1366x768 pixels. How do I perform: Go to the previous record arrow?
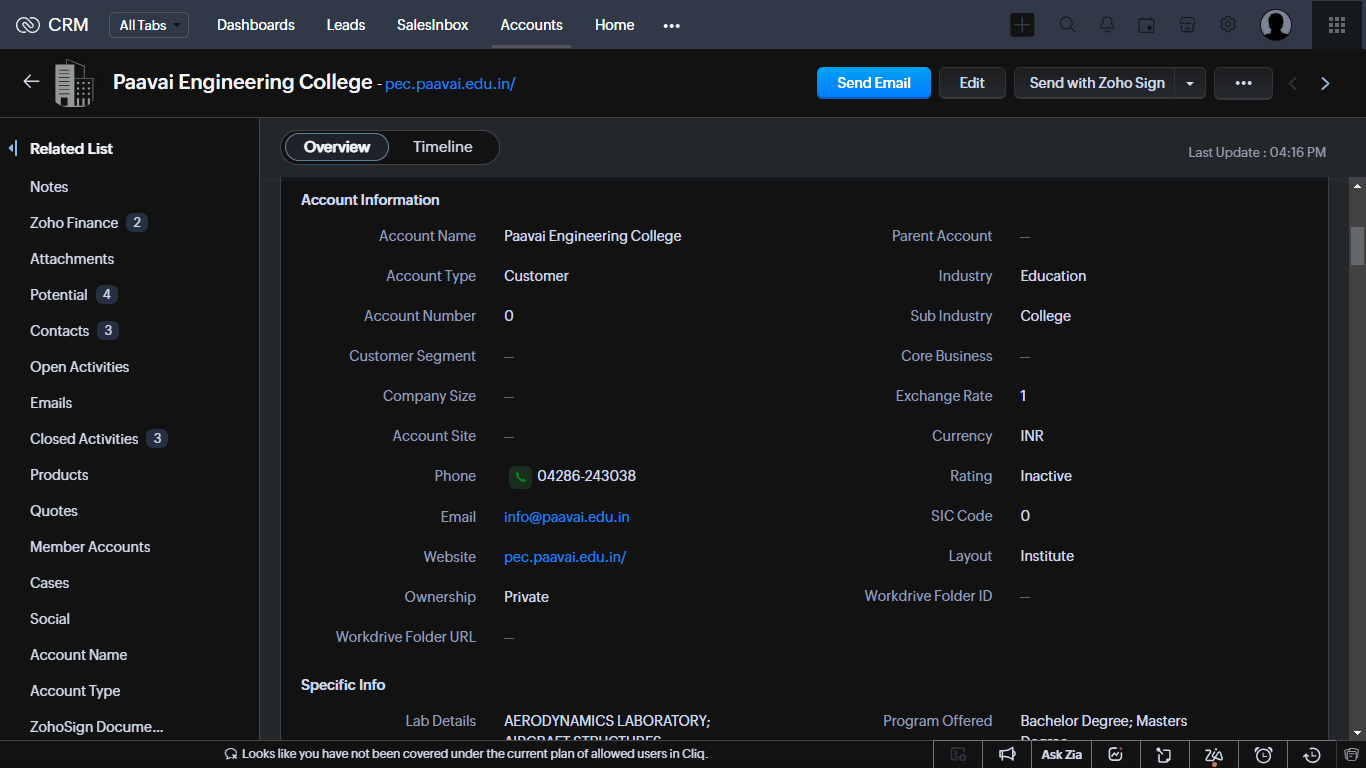click(1293, 84)
